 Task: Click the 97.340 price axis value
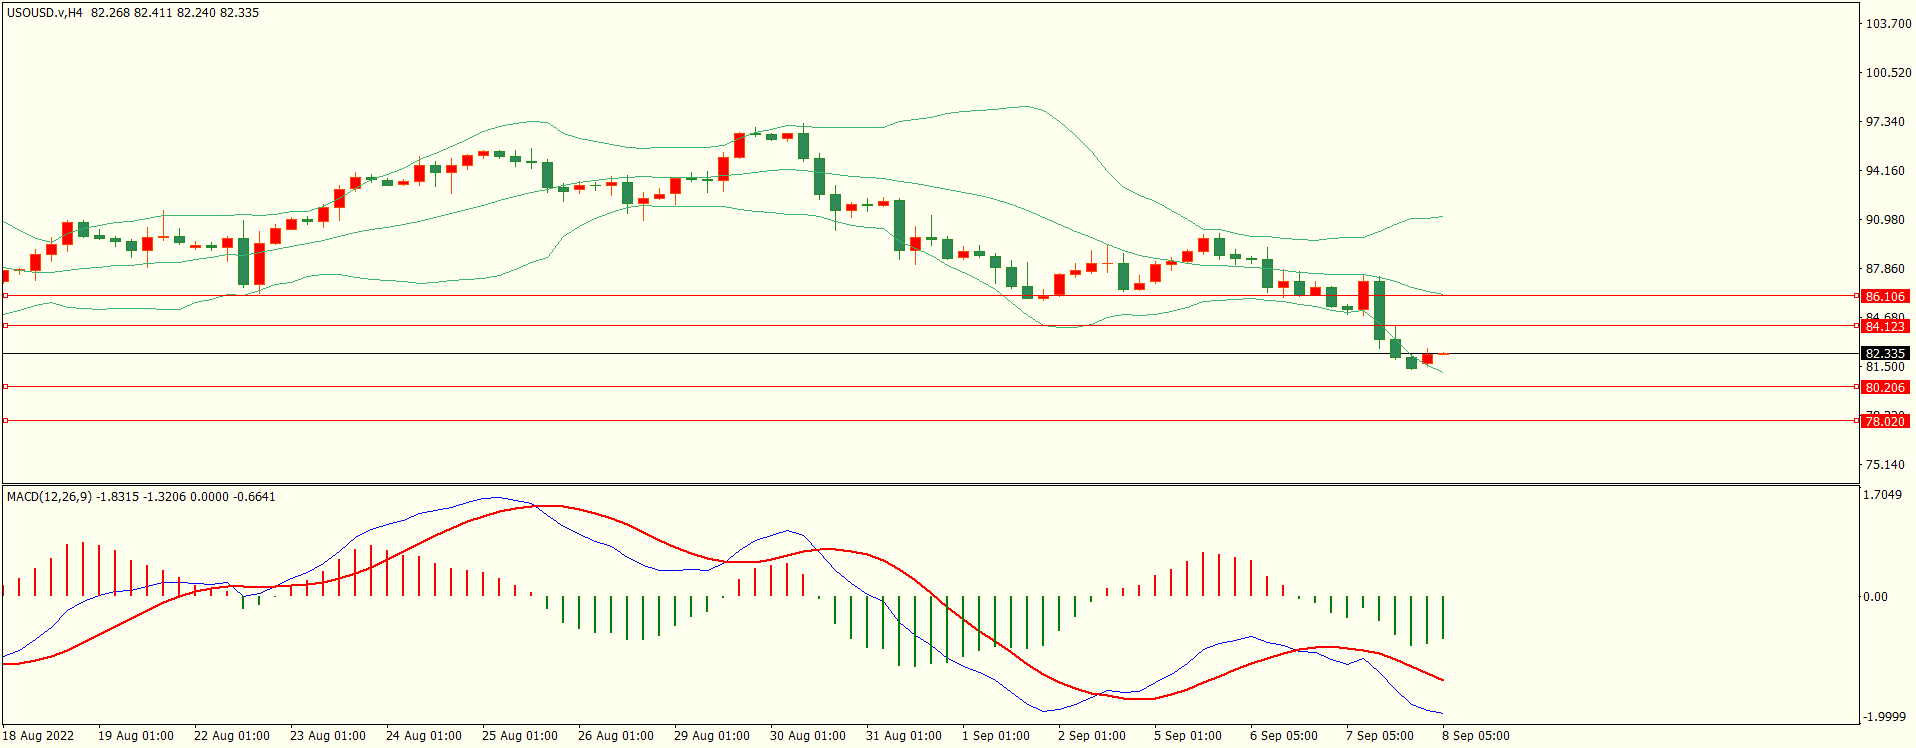point(1885,121)
